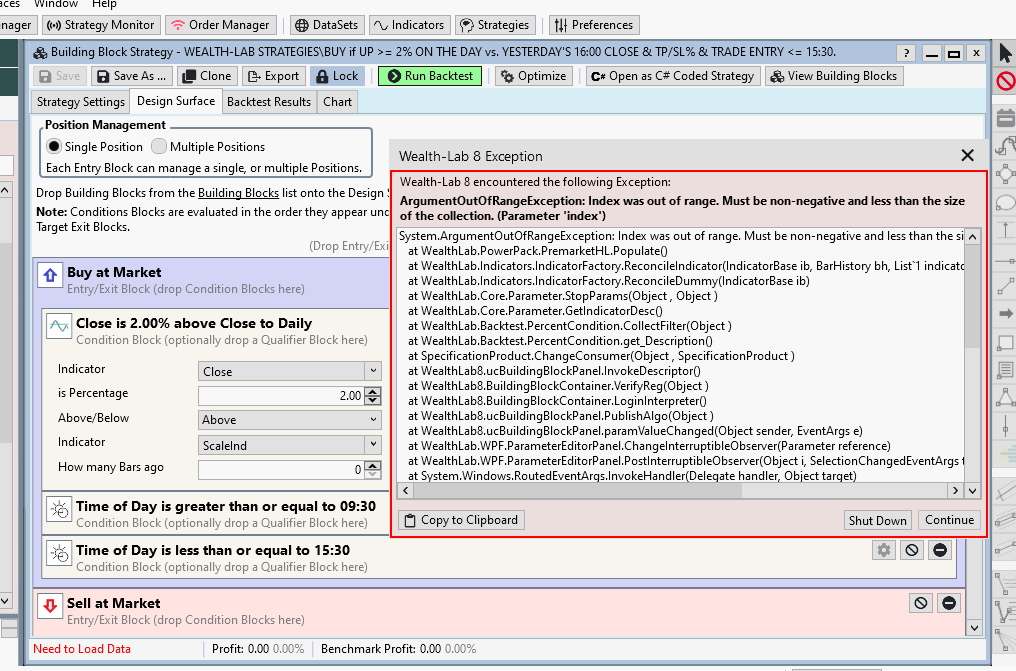Disable the Time of Day 15:30 condition block
The width and height of the screenshot is (1016, 671).
pos(912,551)
